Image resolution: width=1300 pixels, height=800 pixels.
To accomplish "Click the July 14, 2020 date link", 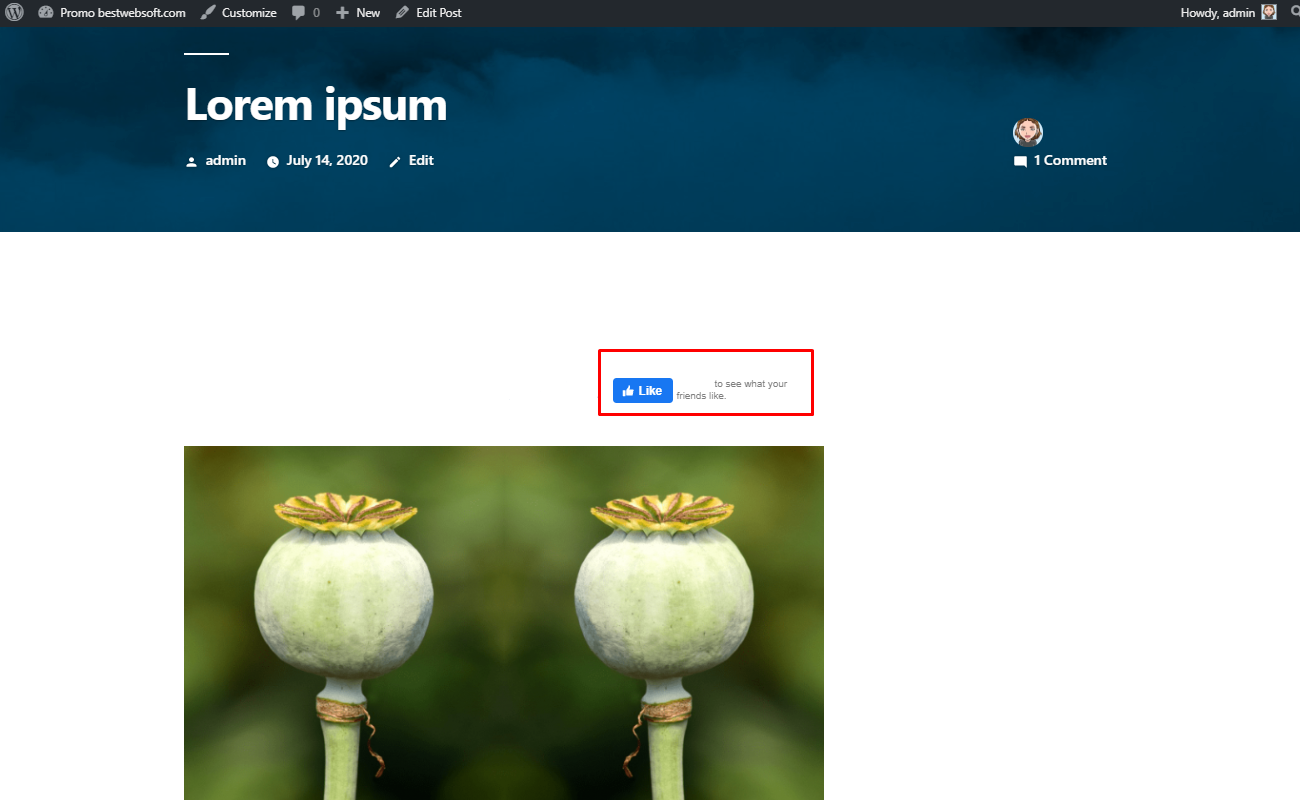I will pos(327,160).
